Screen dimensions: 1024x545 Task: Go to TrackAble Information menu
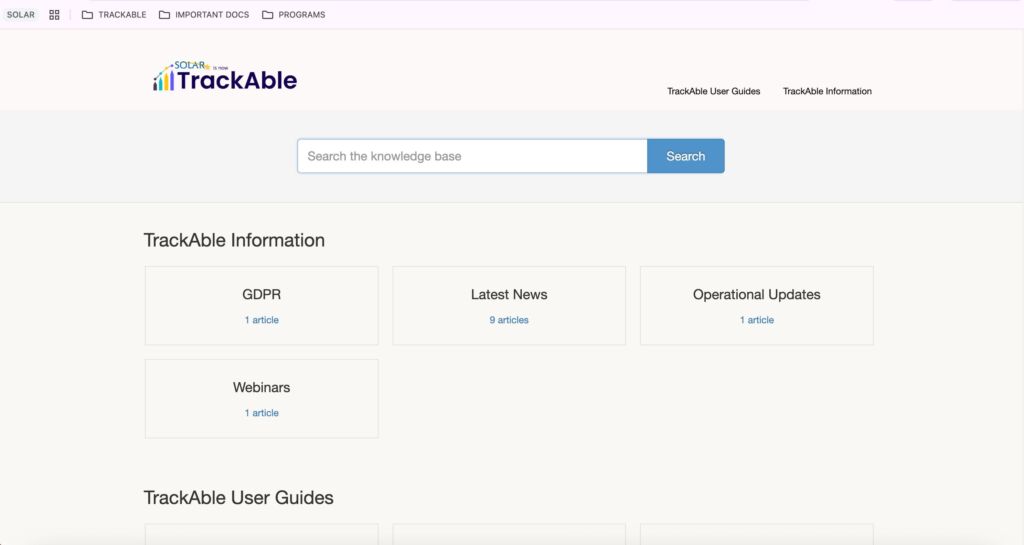pos(827,91)
